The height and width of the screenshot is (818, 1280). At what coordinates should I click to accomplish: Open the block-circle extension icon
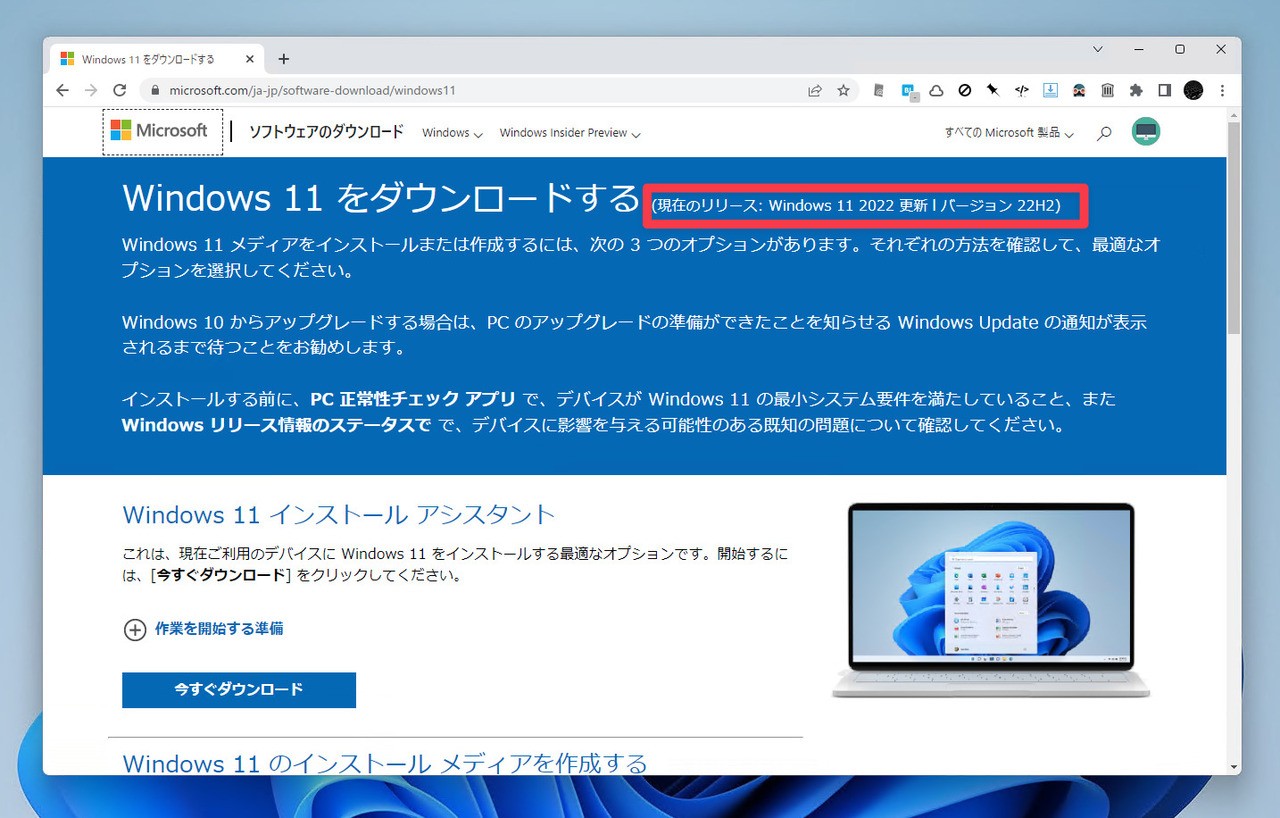click(x=965, y=90)
